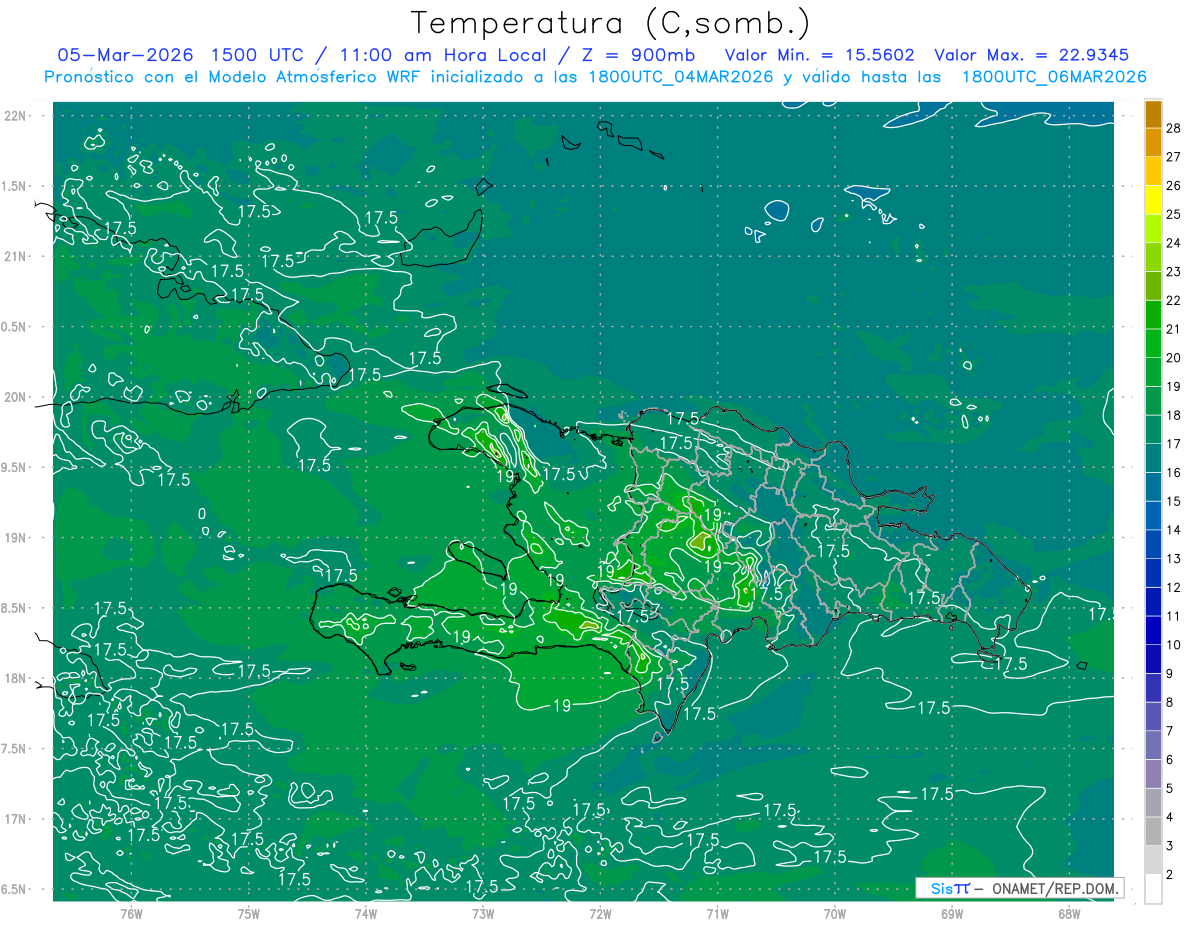Pick the yellow legend swatch between 25 and 26

(x=1153, y=199)
